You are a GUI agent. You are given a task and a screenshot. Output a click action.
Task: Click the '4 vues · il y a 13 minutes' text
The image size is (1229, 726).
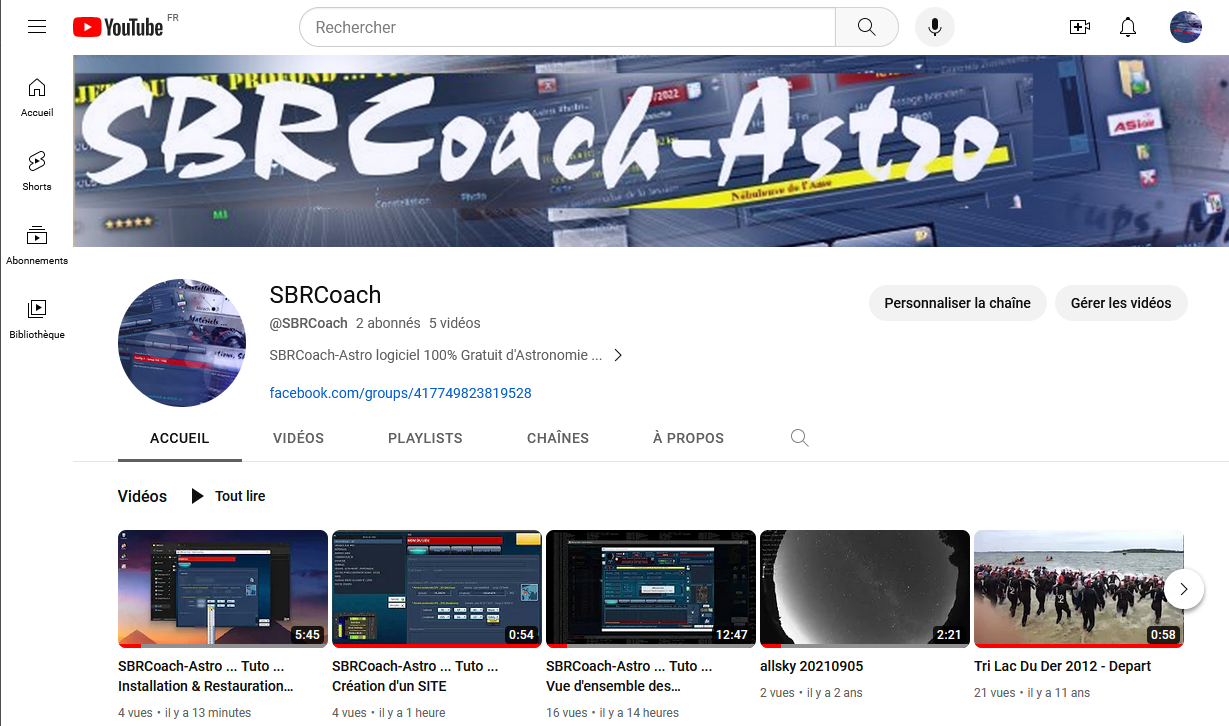point(185,713)
